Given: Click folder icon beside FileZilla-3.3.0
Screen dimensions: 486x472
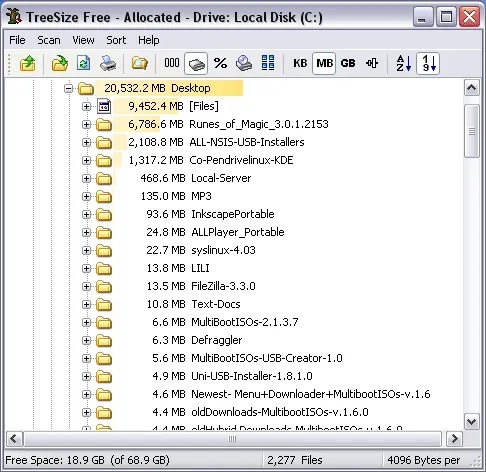Looking at the screenshot, I should point(104,287).
